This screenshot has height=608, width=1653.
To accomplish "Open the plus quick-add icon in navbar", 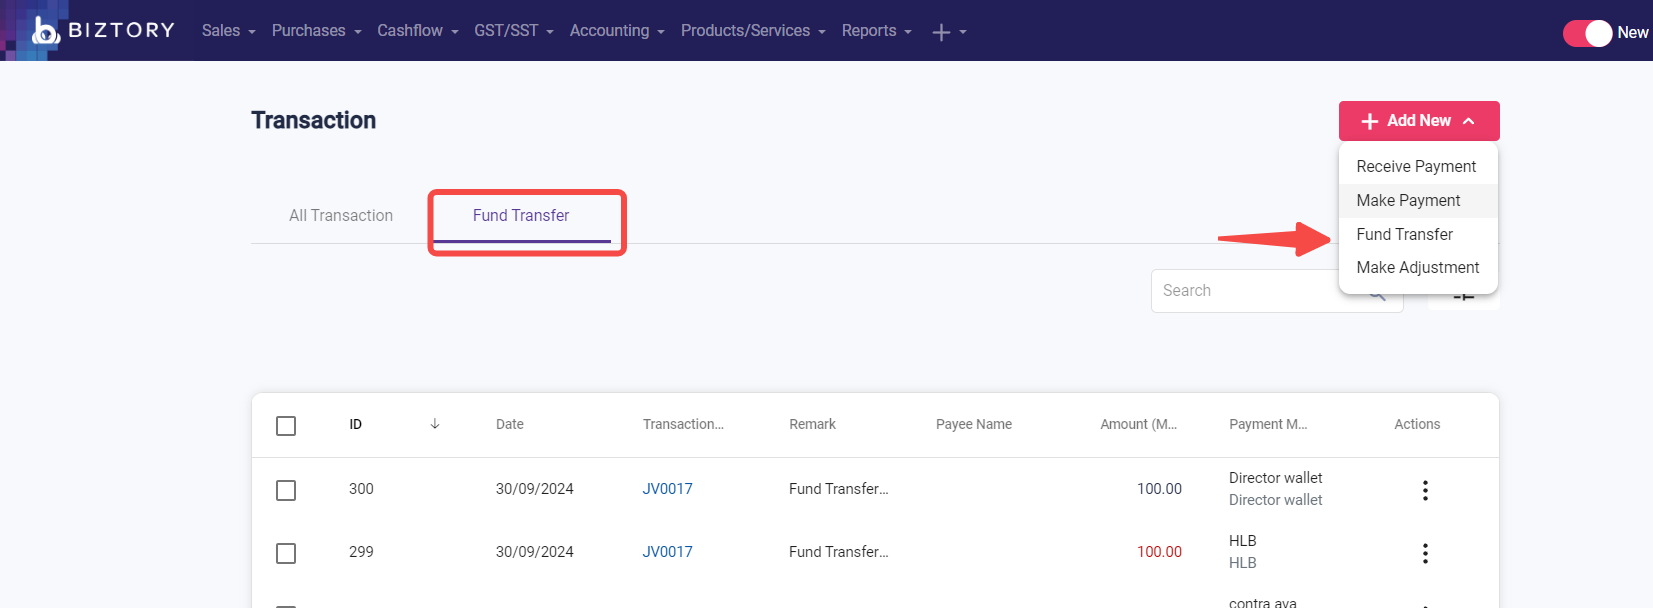I will click(x=941, y=32).
